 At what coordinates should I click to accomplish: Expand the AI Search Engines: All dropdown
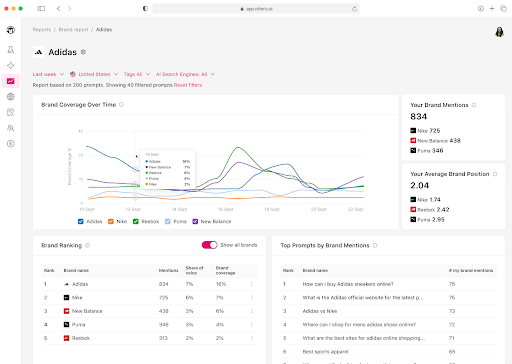point(185,74)
